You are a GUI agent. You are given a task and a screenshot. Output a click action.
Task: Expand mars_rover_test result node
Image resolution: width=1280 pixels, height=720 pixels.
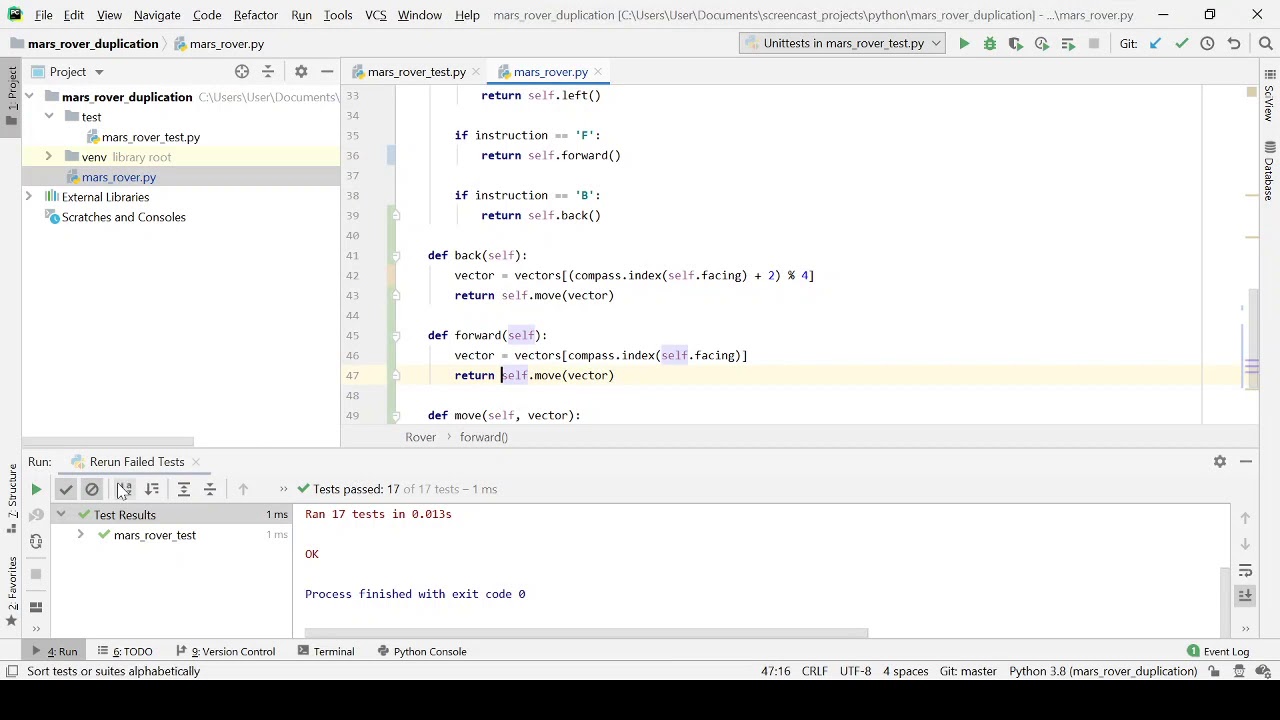click(80, 535)
